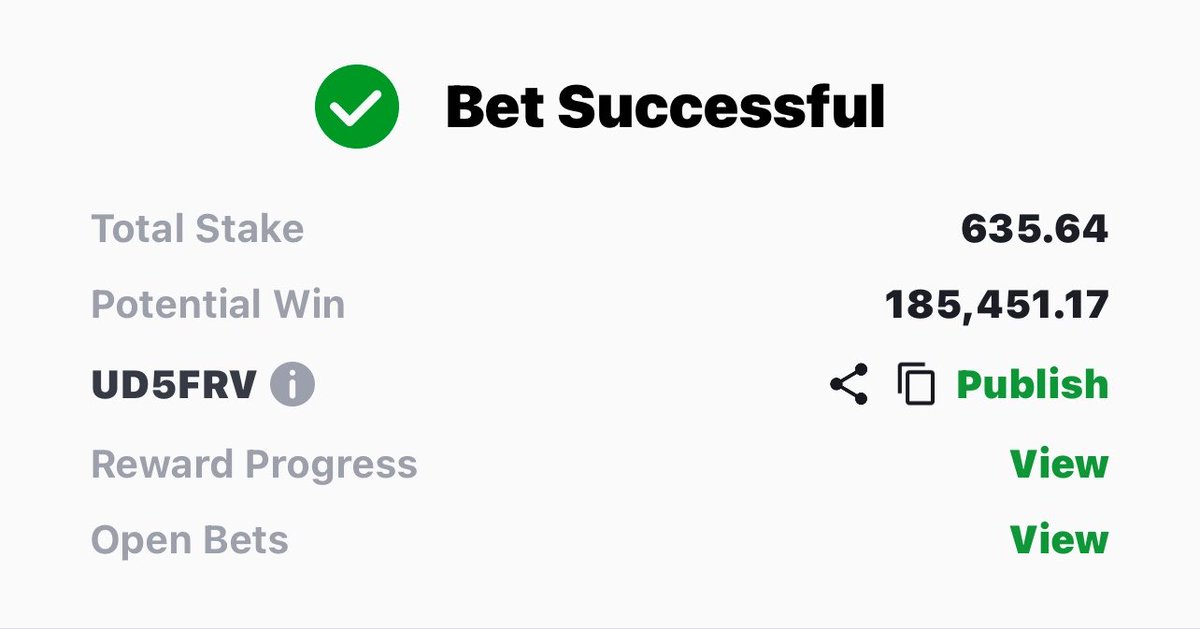
Task: Copy the booking code with copy icon
Action: (x=916, y=385)
